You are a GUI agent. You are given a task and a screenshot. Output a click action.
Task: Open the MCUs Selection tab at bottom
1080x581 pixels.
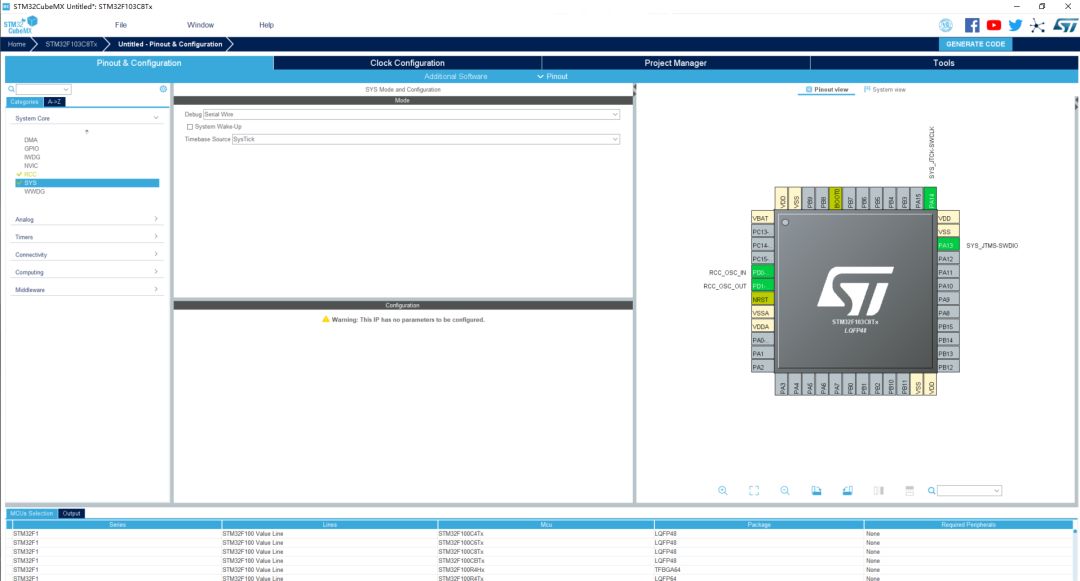coord(31,514)
